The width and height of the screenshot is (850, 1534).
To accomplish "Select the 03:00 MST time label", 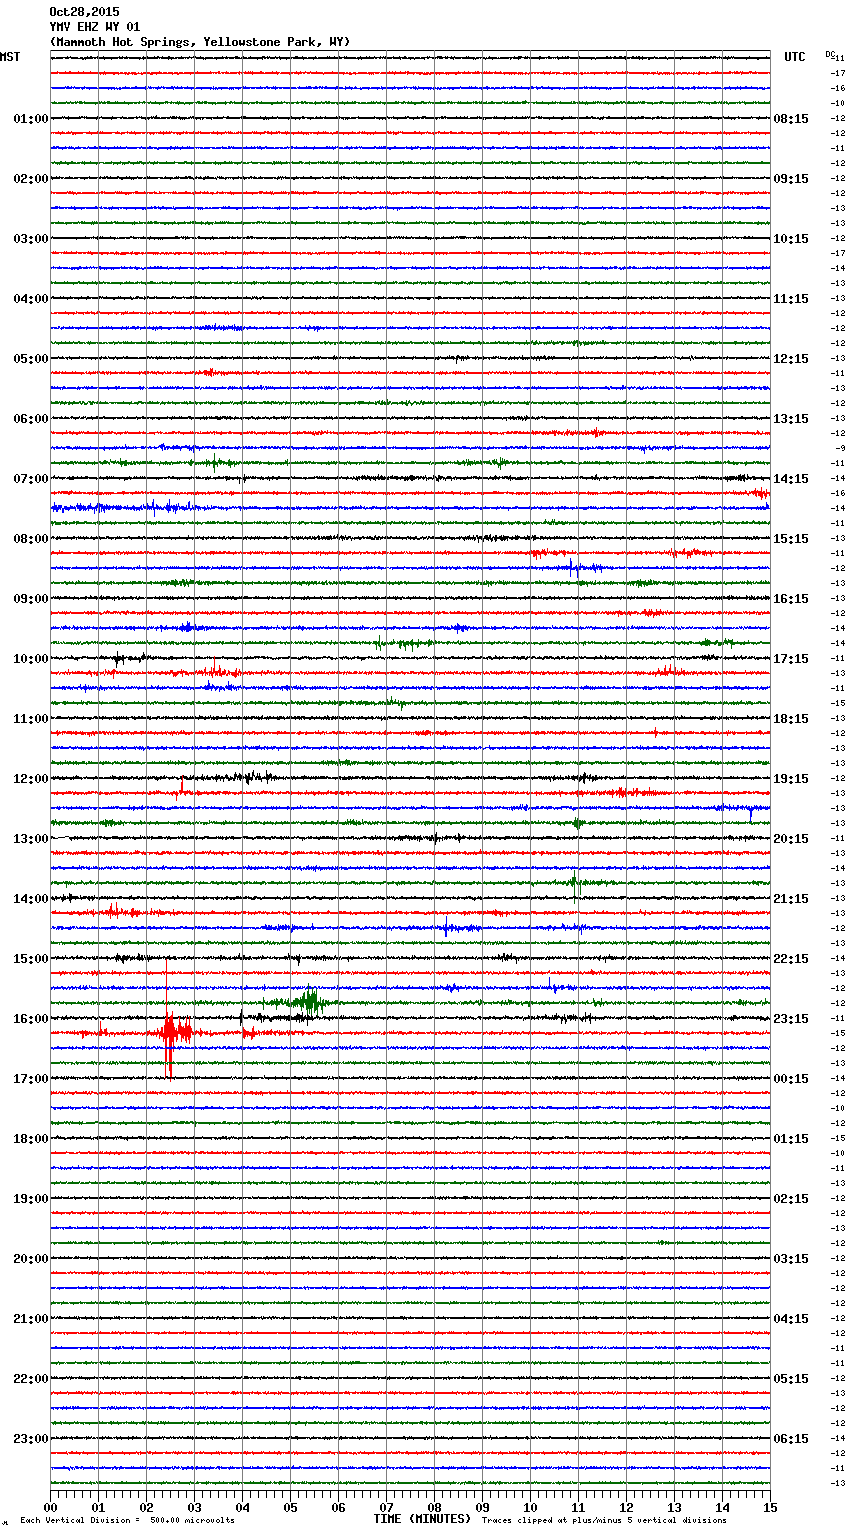I will [x=31, y=239].
